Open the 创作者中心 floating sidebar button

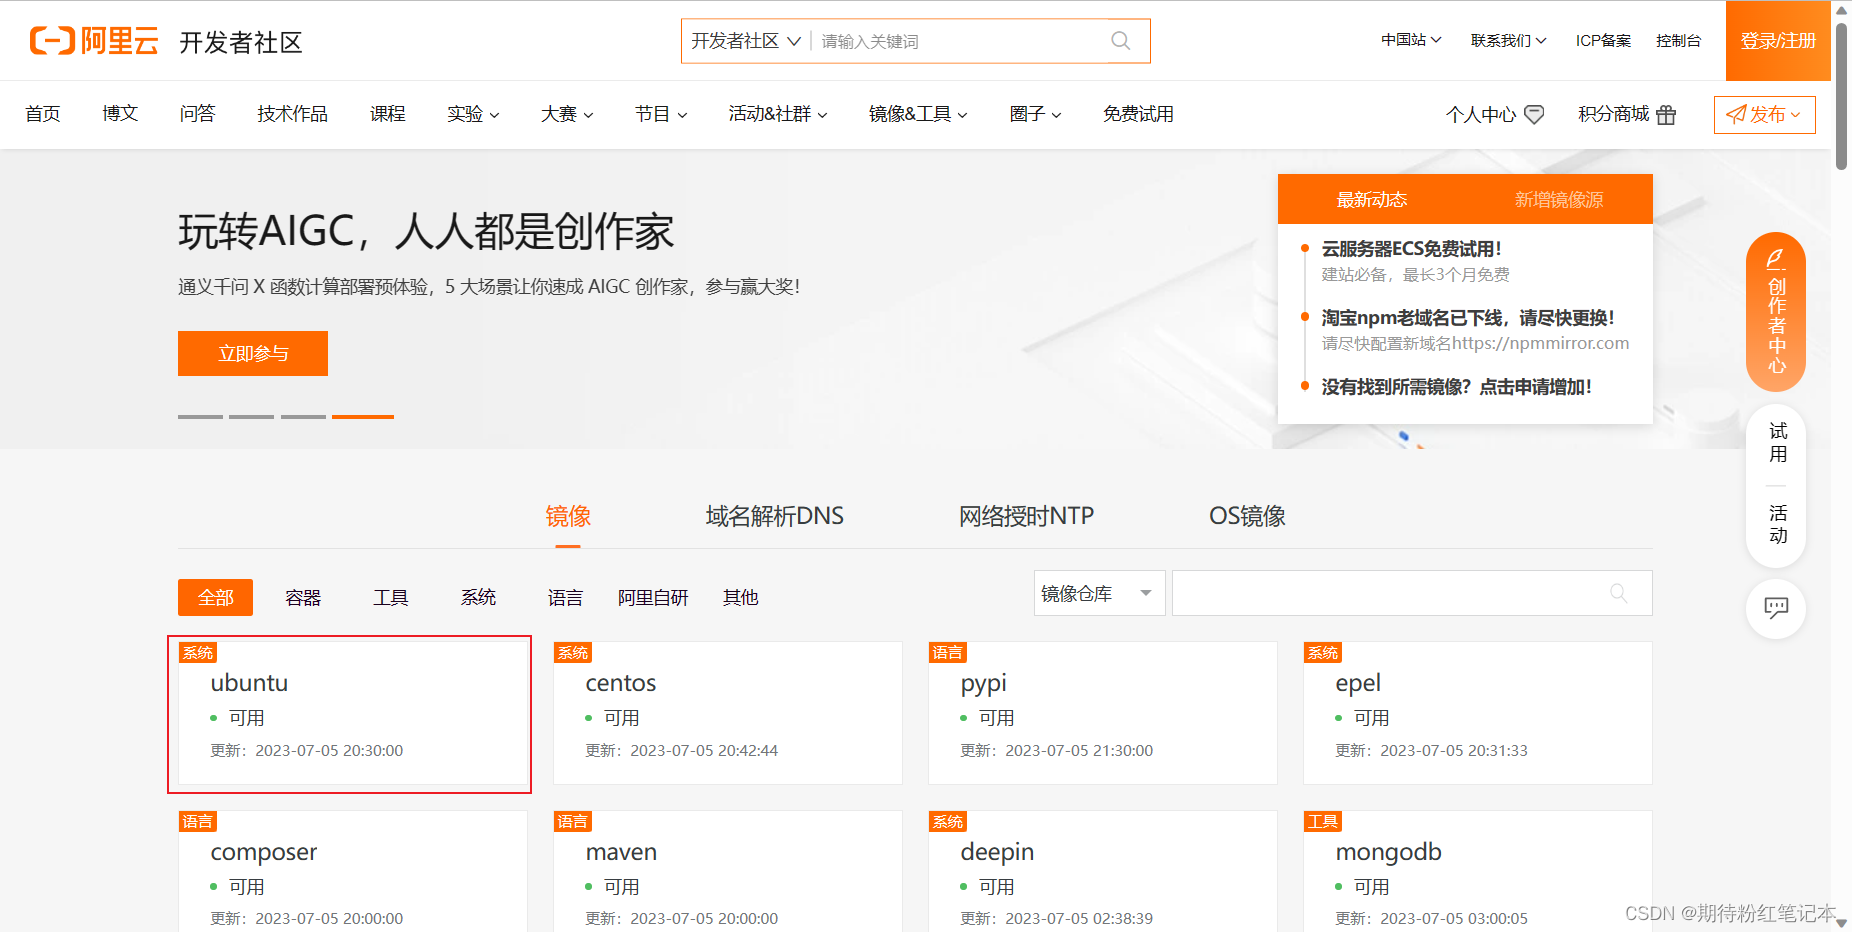click(1776, 312)
